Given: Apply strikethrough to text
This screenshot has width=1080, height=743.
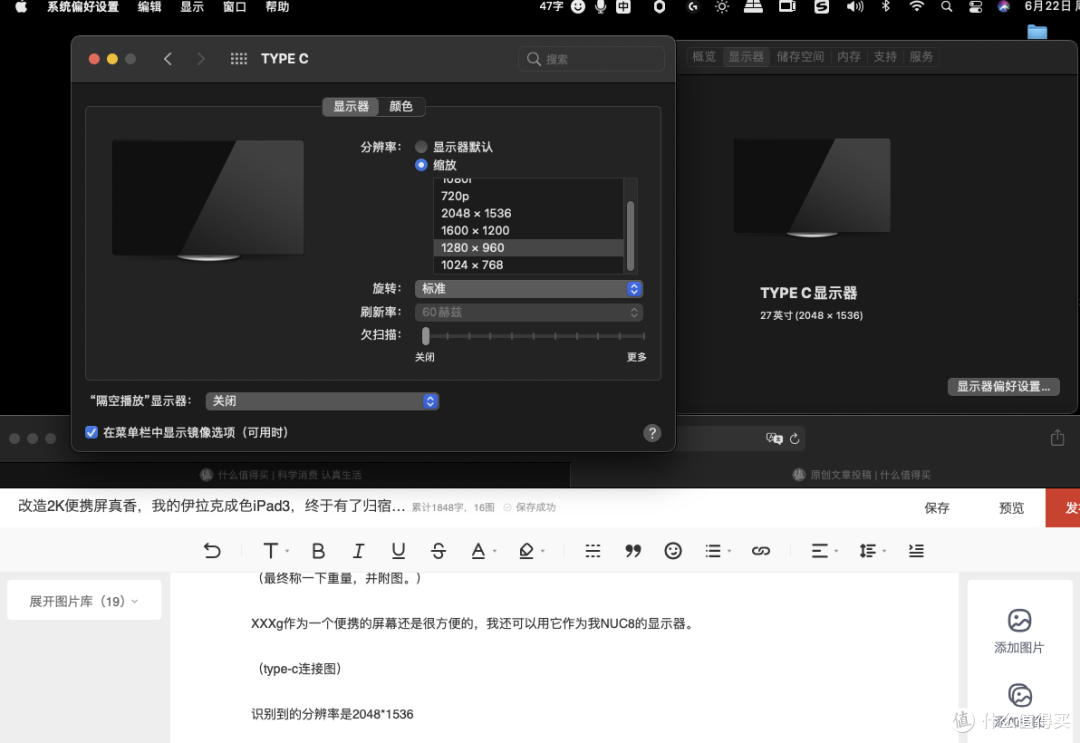Looking at the screenshot, I should (438, 550).
